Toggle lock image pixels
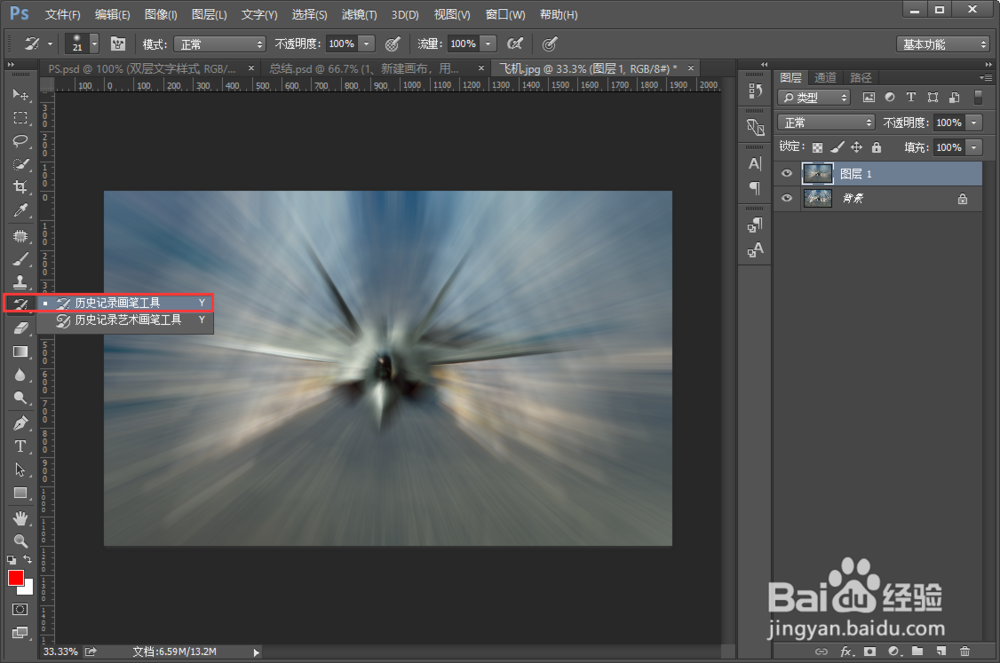The height and width of the screenshot is (663, 1000). tap(837, 147)
